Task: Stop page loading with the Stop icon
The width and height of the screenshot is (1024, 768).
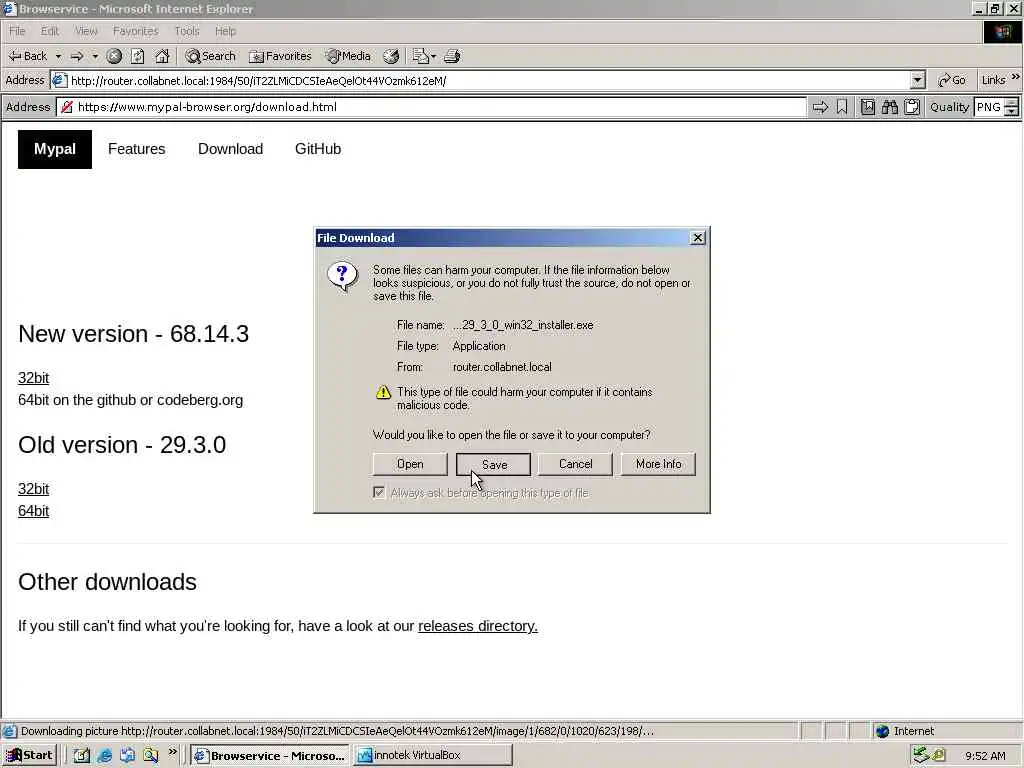Action: [114, 56]
